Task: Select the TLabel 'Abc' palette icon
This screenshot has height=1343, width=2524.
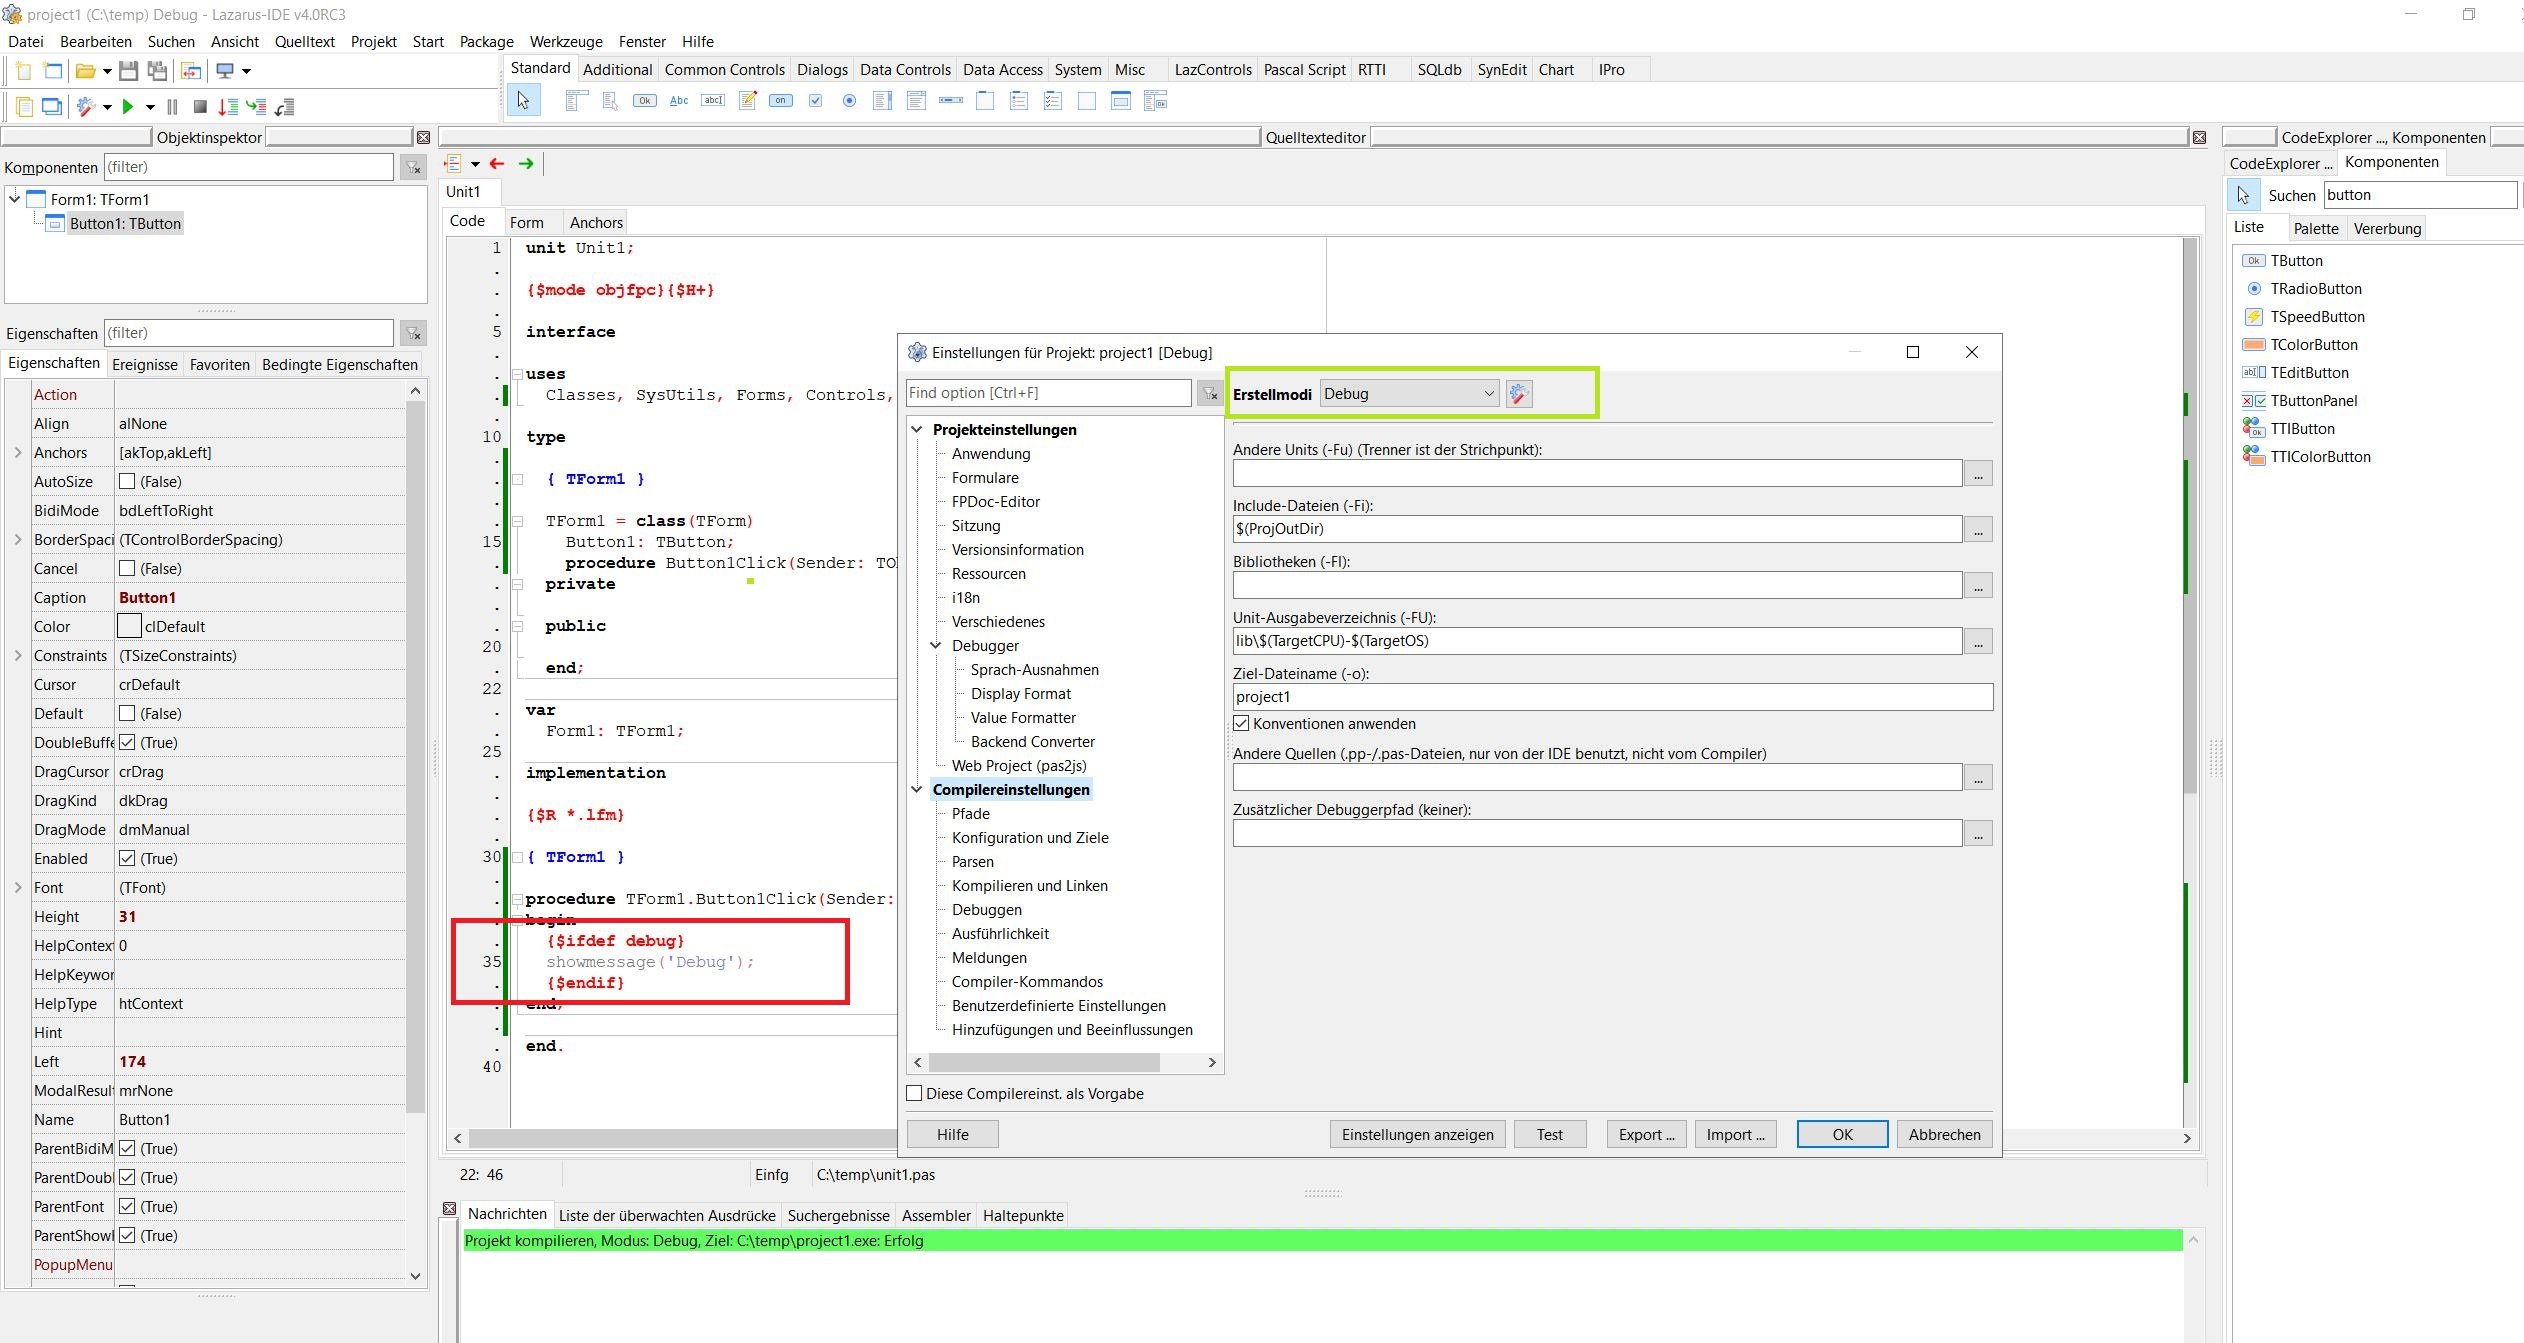Action: click(679, 101)
